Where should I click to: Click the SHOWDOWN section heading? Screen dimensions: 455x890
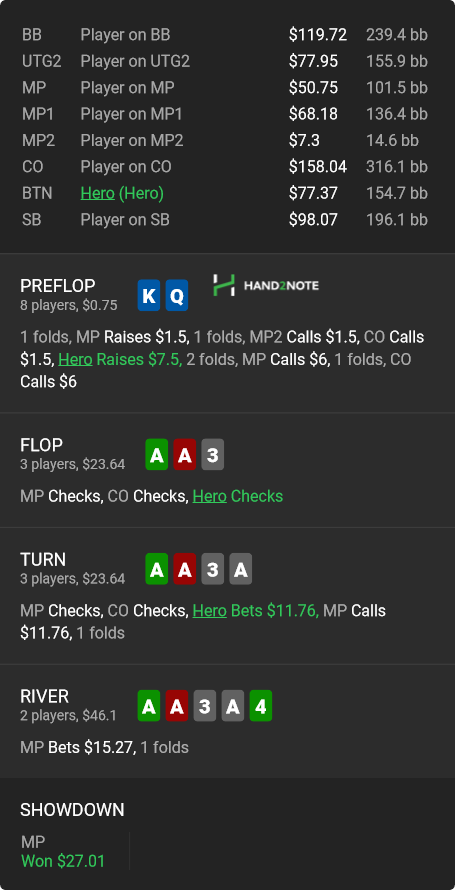pyautogui.click(x=72, y=810)
